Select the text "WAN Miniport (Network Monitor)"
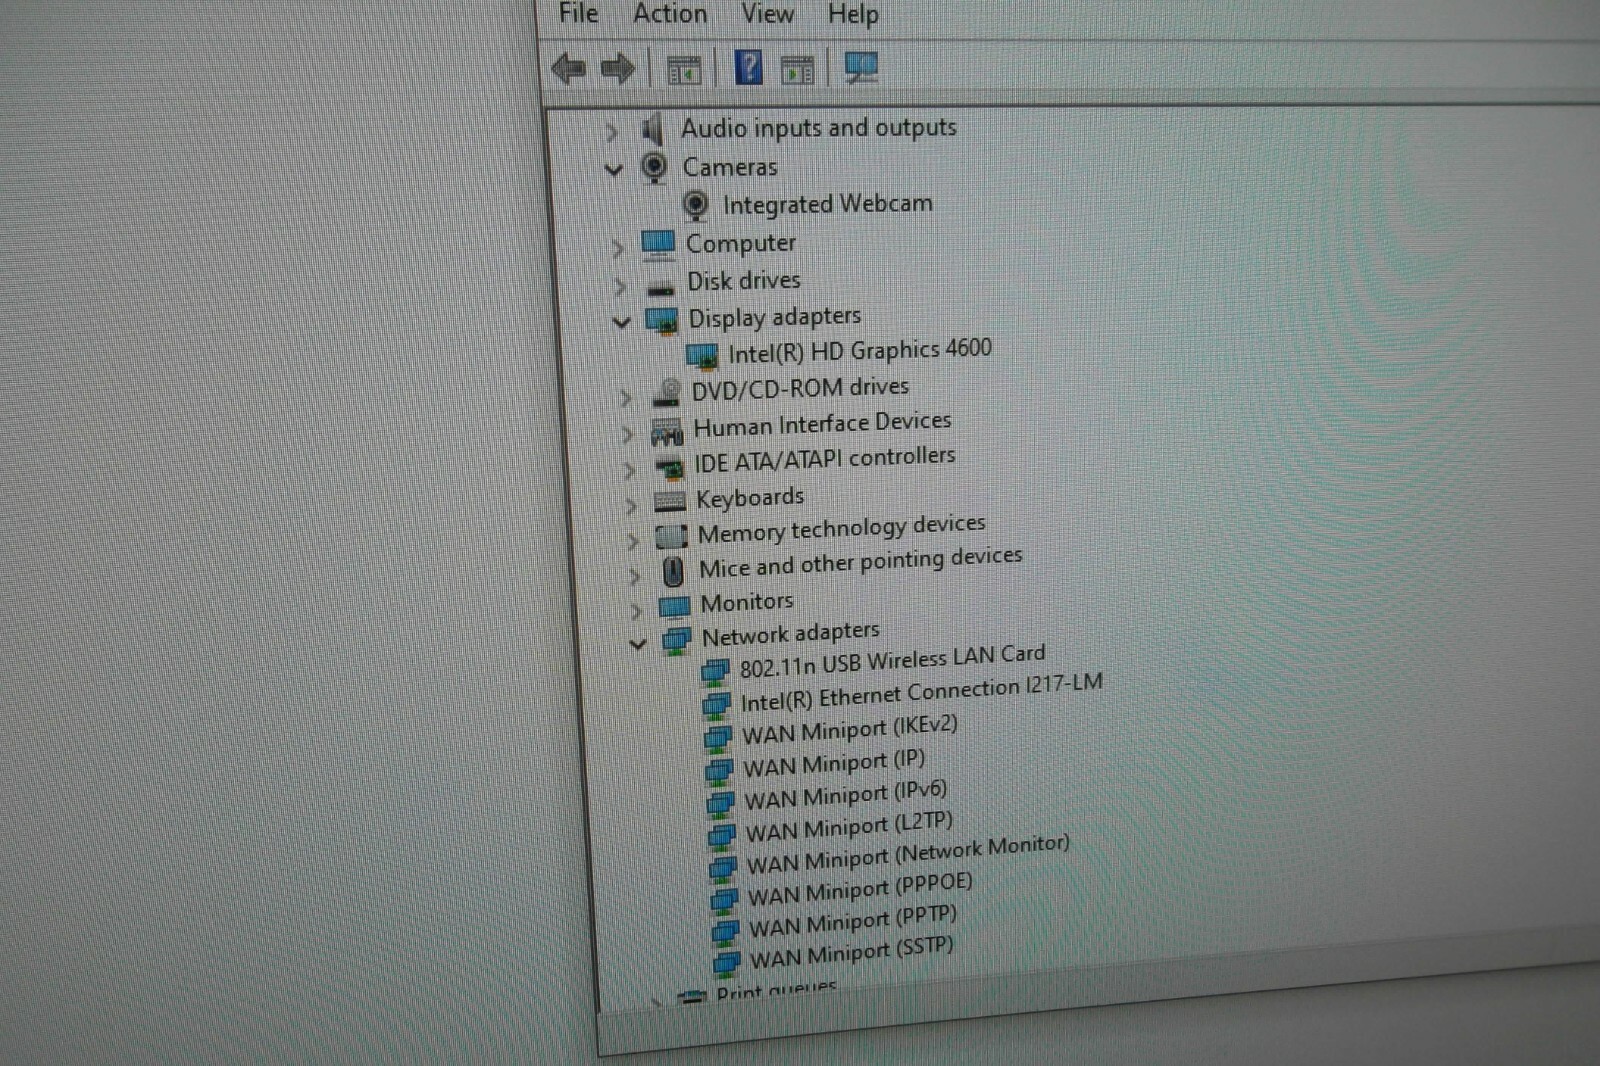The width and height of the screenshot is (1600, 1066). coord(908,854)
